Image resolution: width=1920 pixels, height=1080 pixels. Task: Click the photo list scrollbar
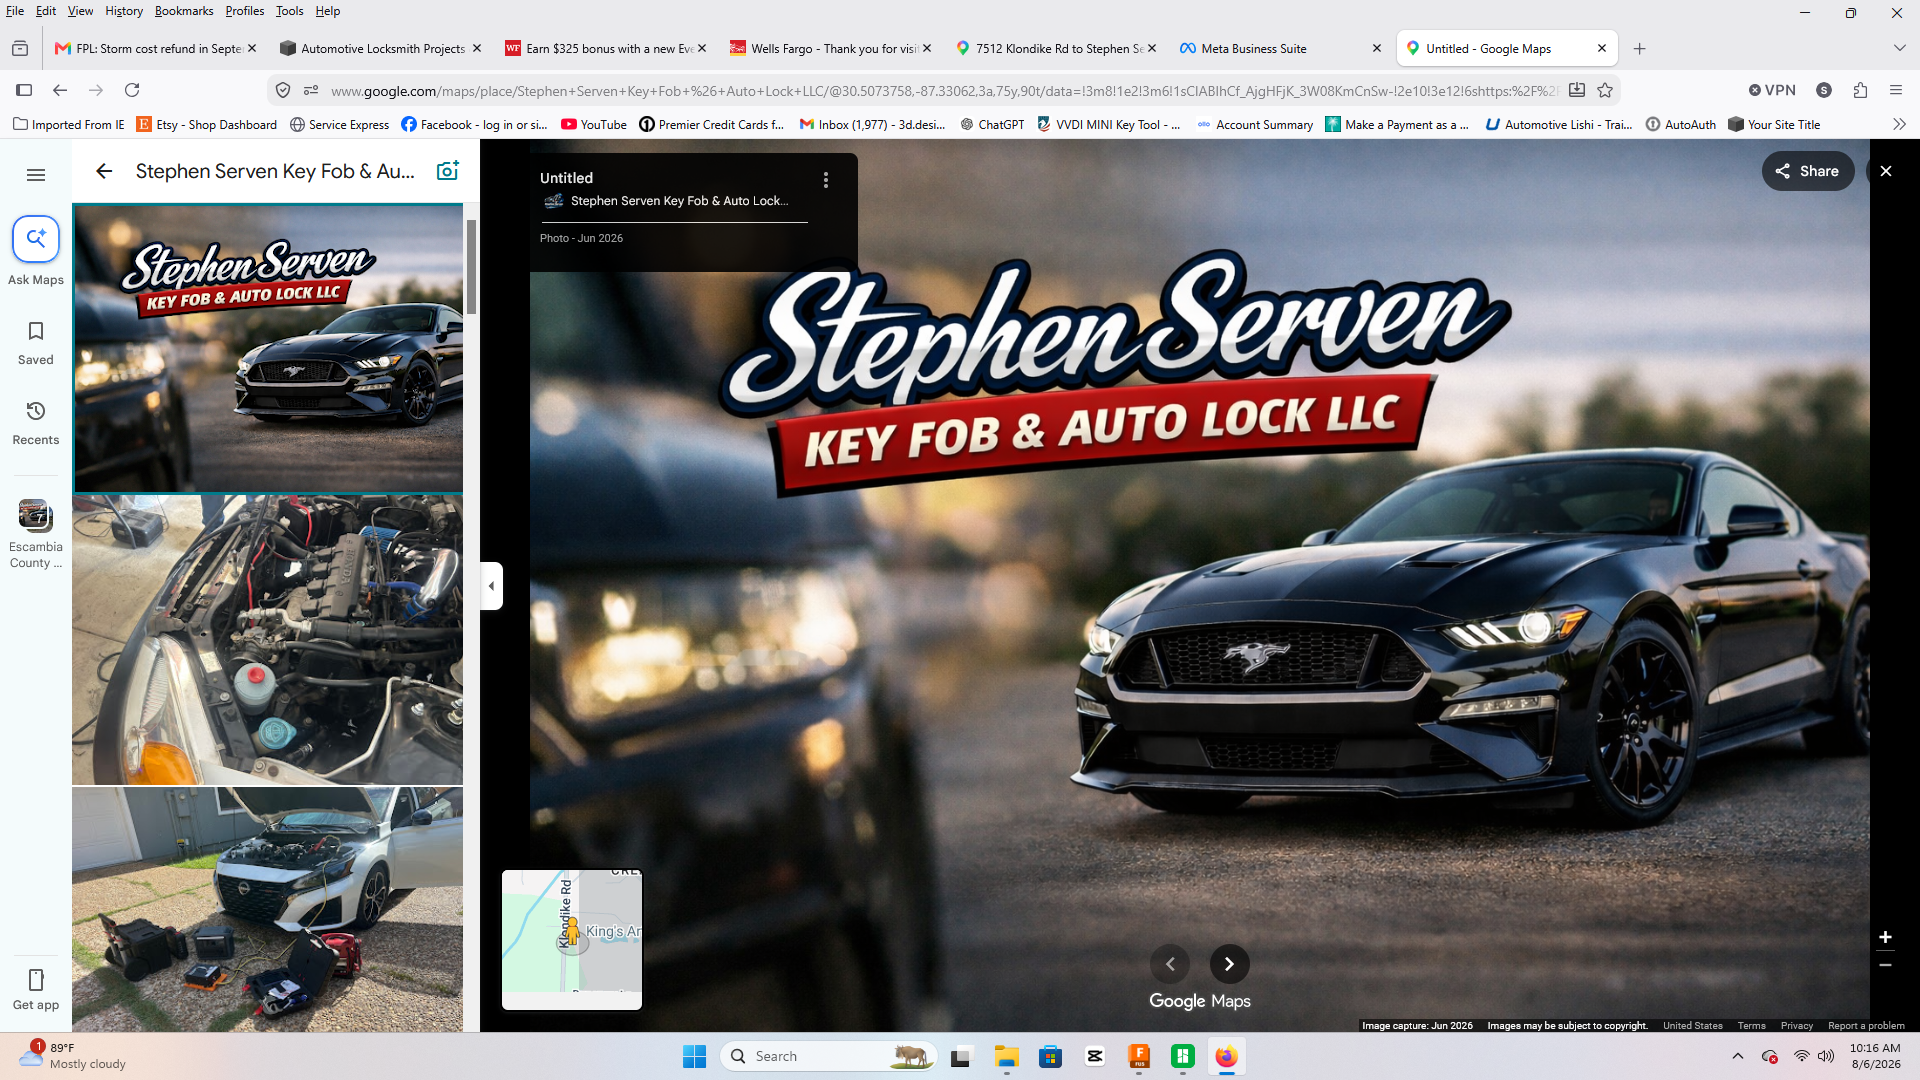(x=471, y=266)
